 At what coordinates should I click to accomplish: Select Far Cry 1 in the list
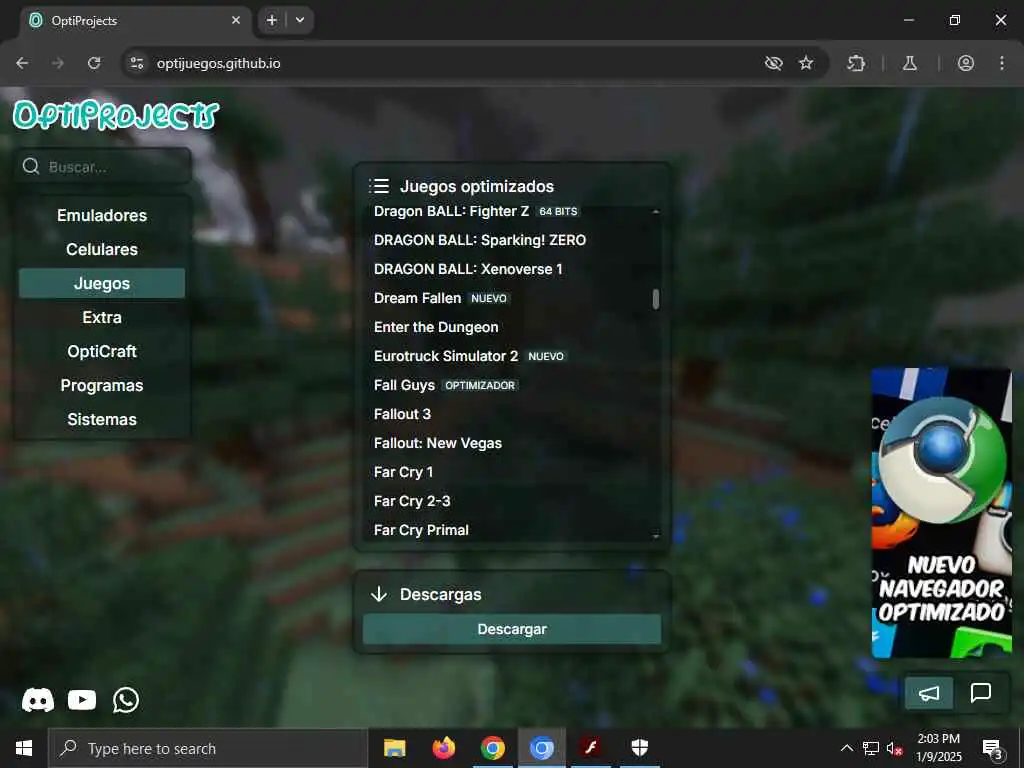(x=404, y=472)
